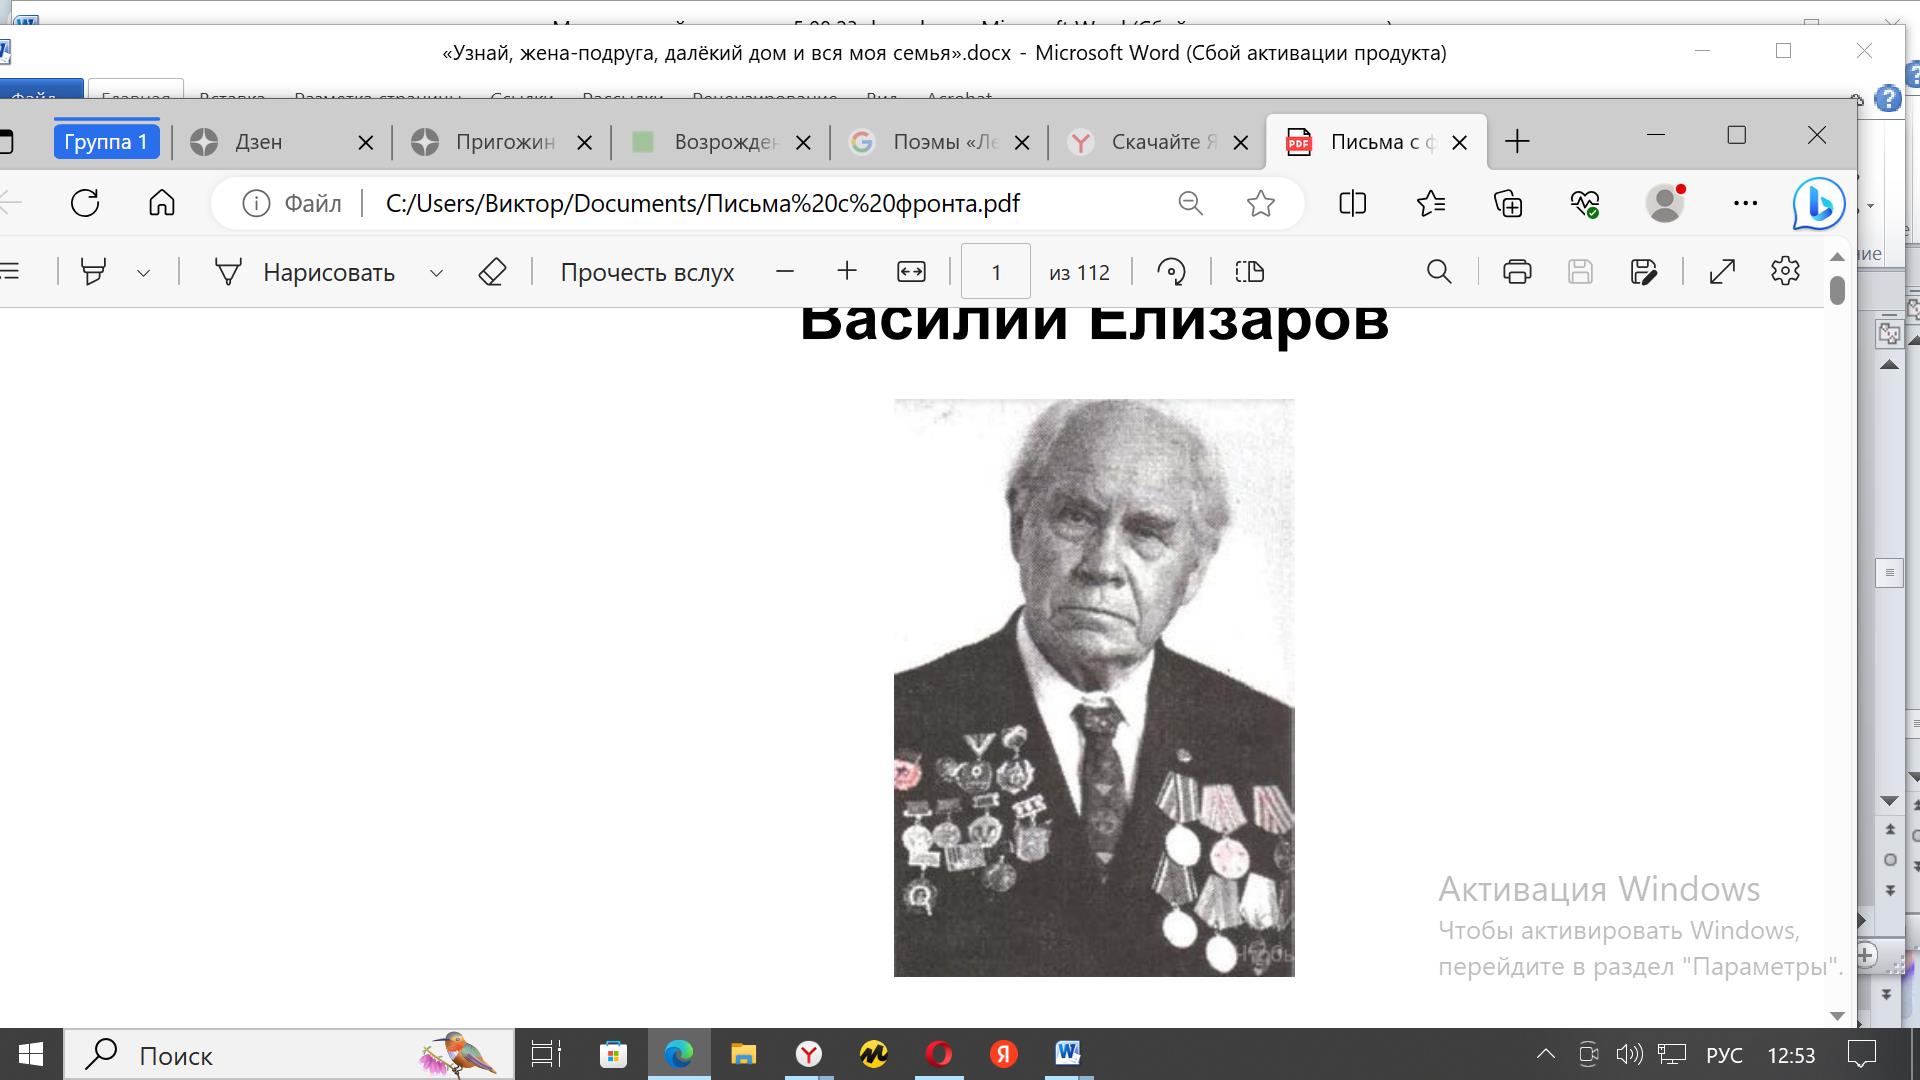Open File Explorer from taskbar
The image size is (1920, 1080).
tap(743, 1054)
